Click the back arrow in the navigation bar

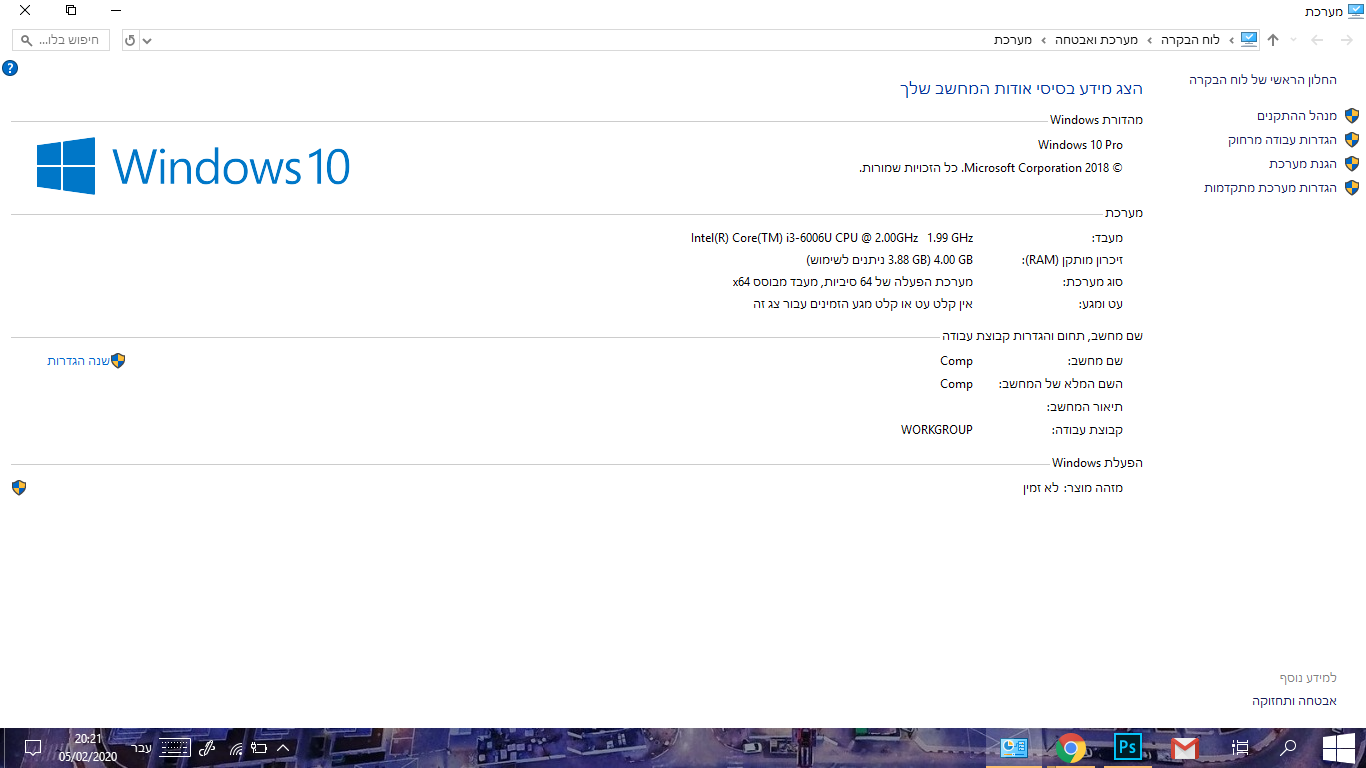(x=1345, y=40)
